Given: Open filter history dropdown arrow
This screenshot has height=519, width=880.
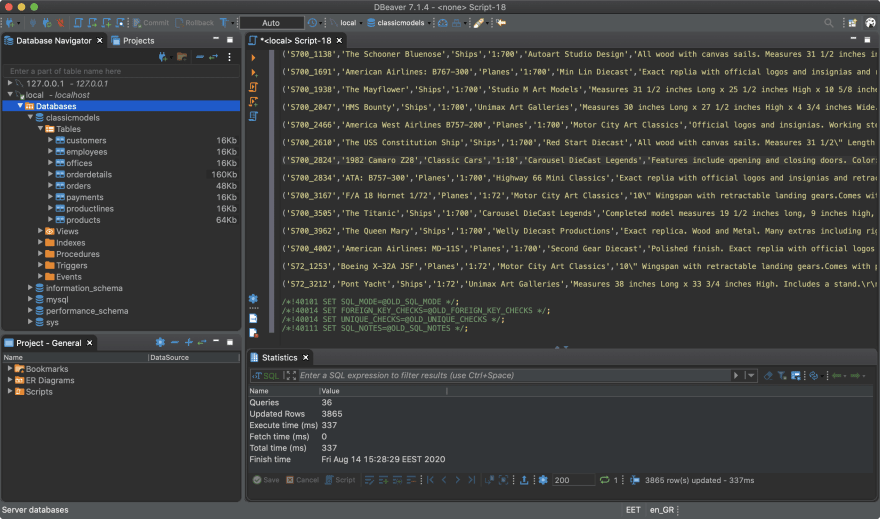Looking at the screenshot, I should click(751, 375).
